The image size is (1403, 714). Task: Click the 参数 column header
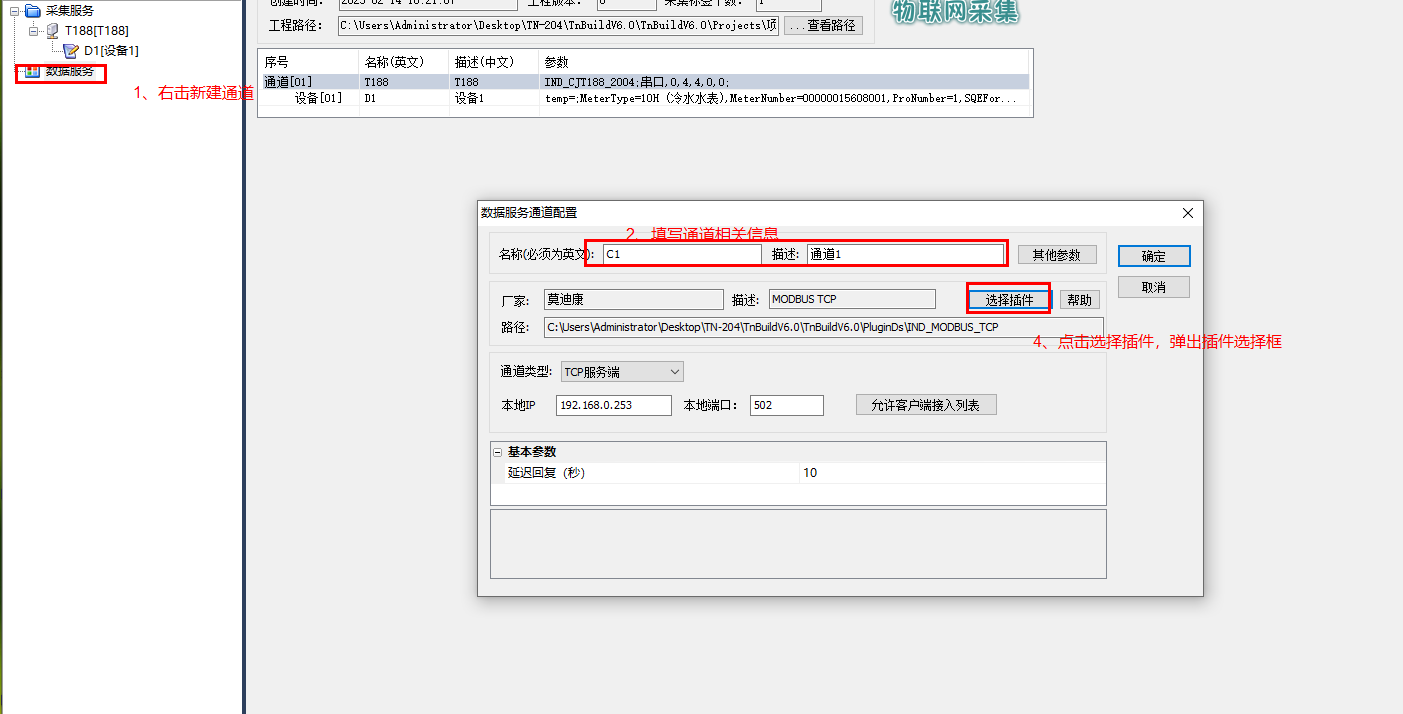(784, 62)
